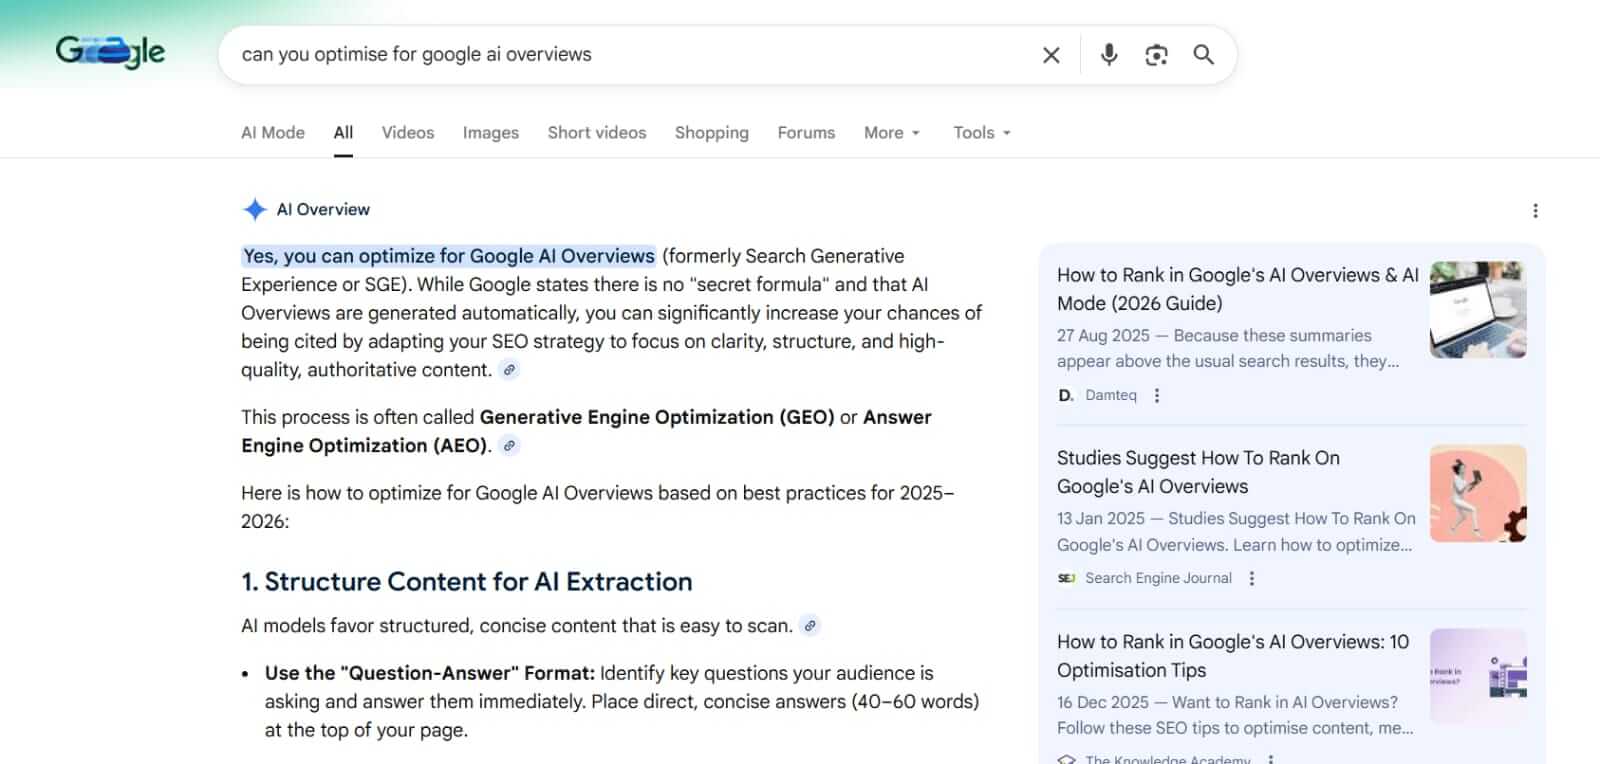Click thumbnail of Optimisation Tips article
Screen dimensions: 1600x764
[1478, 676]
